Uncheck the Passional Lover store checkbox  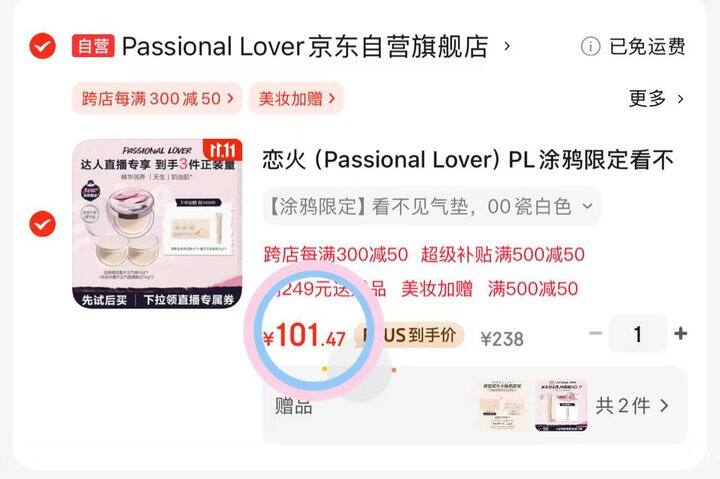click(42, 46)
